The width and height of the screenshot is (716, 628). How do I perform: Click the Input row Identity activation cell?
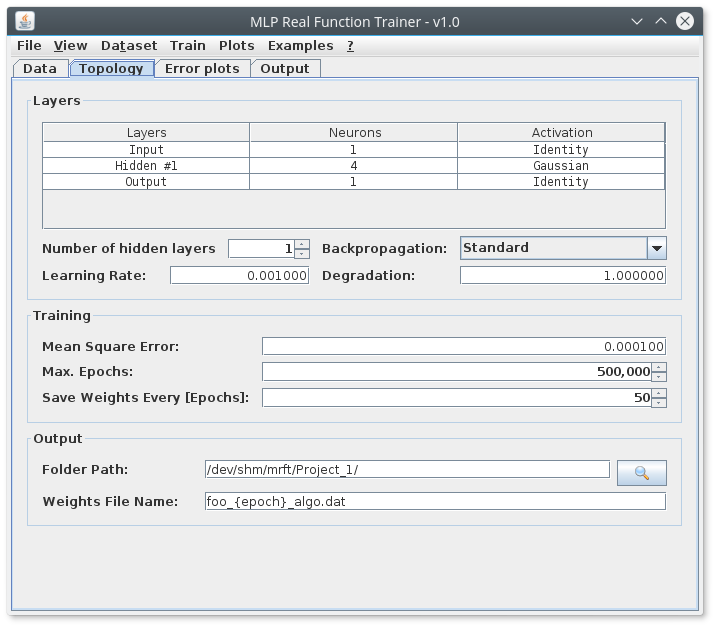point(561,150)
